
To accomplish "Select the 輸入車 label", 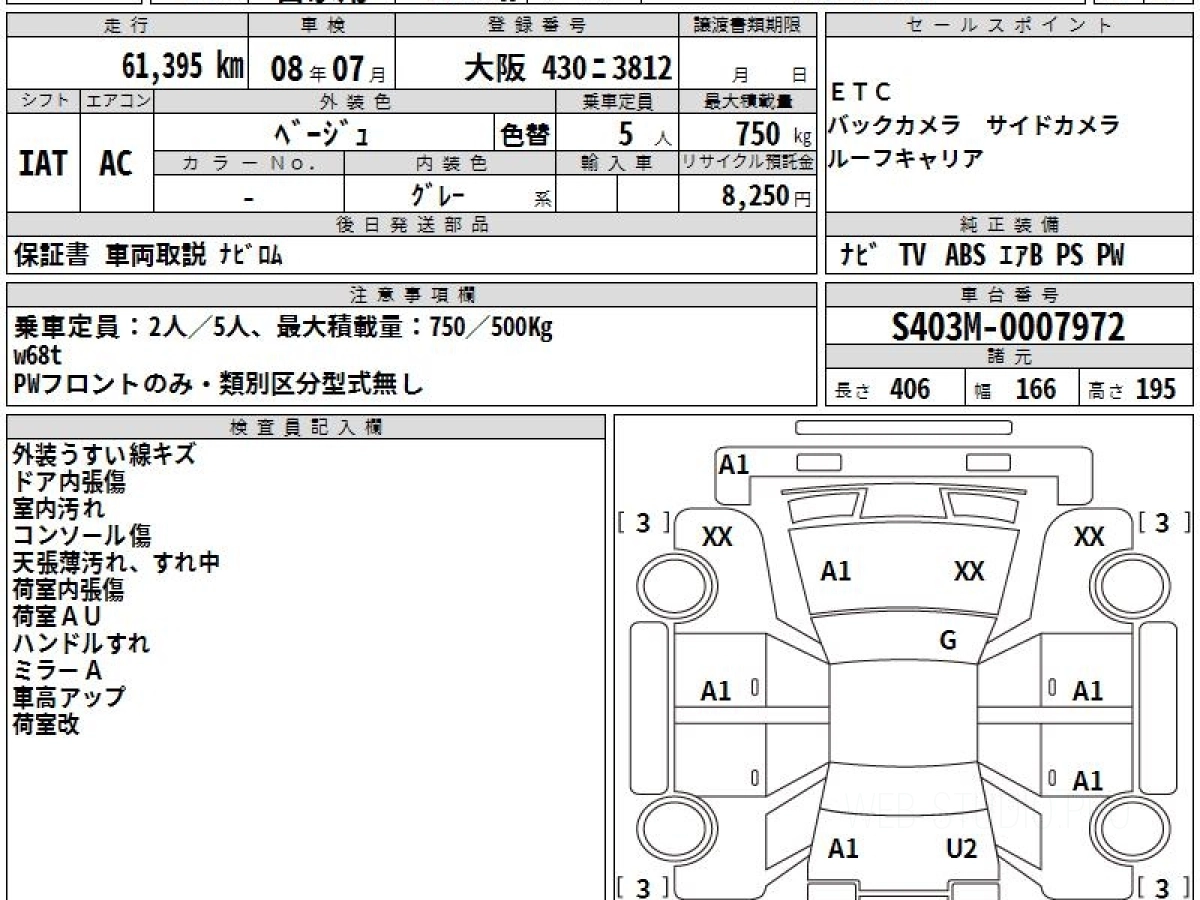I will pos(617,162).
